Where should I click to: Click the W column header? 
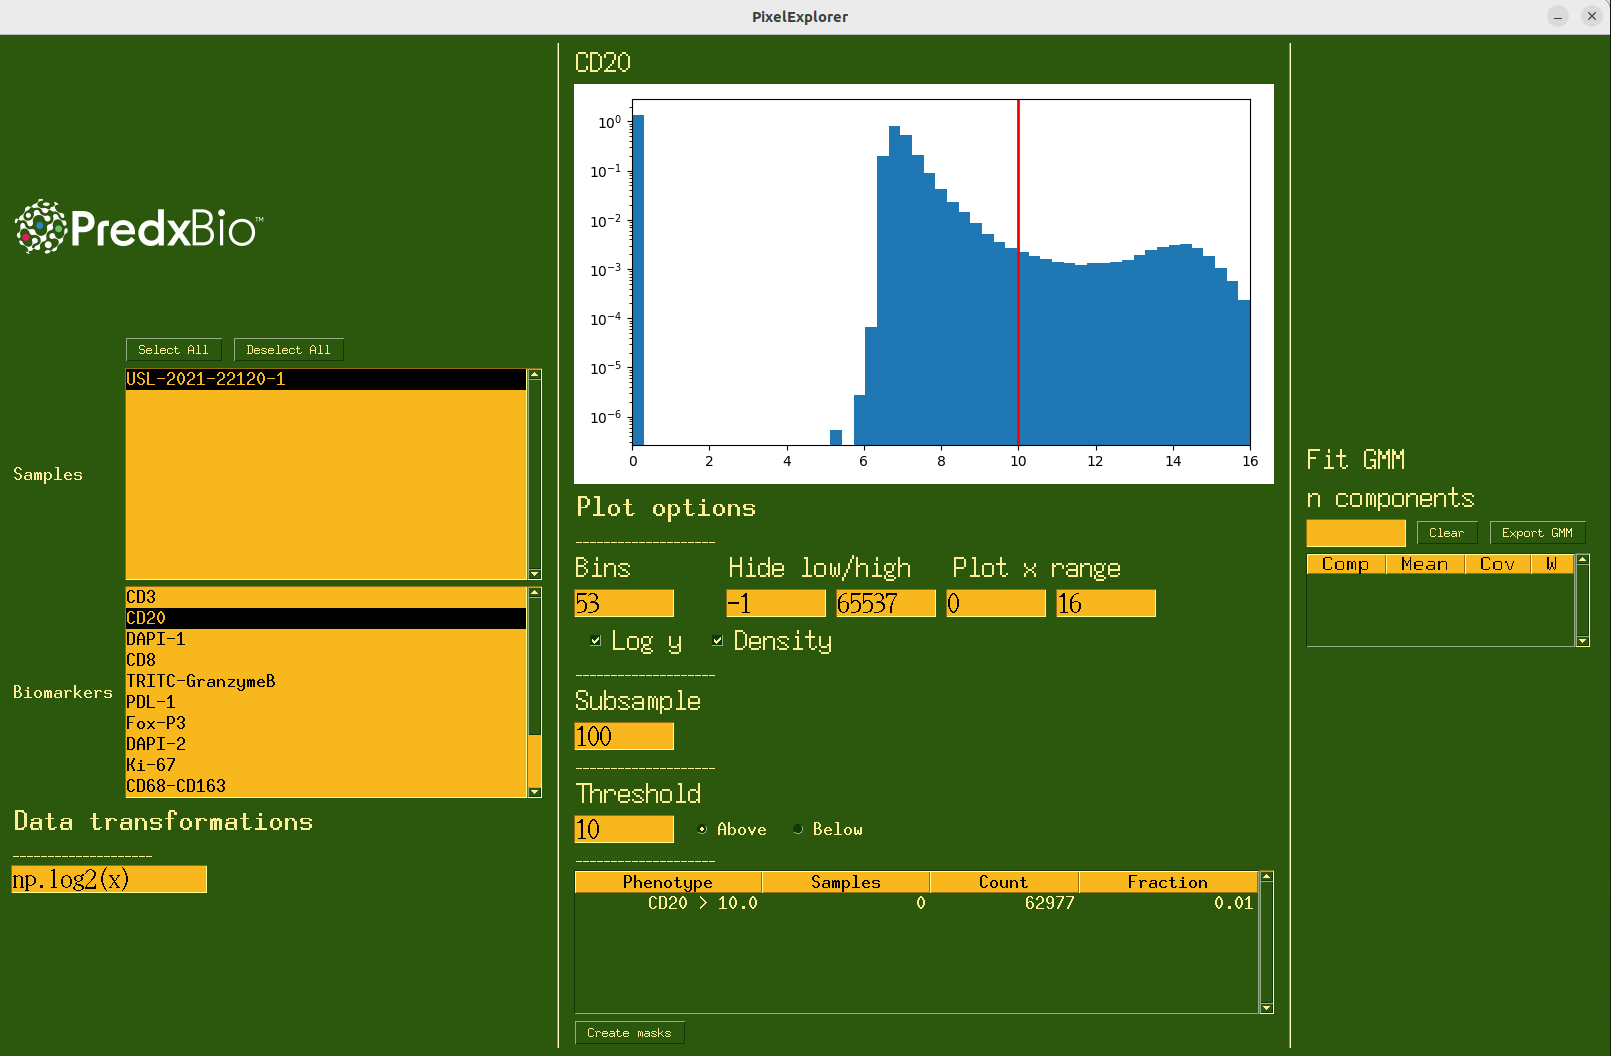[x=1552, y=564]
